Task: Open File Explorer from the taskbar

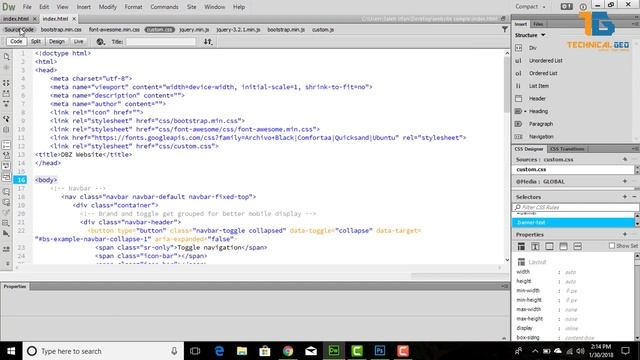Action: pos(242,351)
